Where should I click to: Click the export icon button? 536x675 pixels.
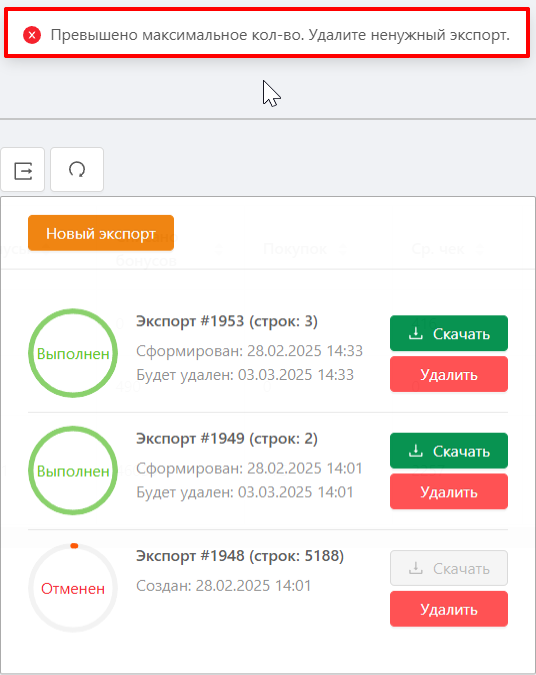click(22, 170)
